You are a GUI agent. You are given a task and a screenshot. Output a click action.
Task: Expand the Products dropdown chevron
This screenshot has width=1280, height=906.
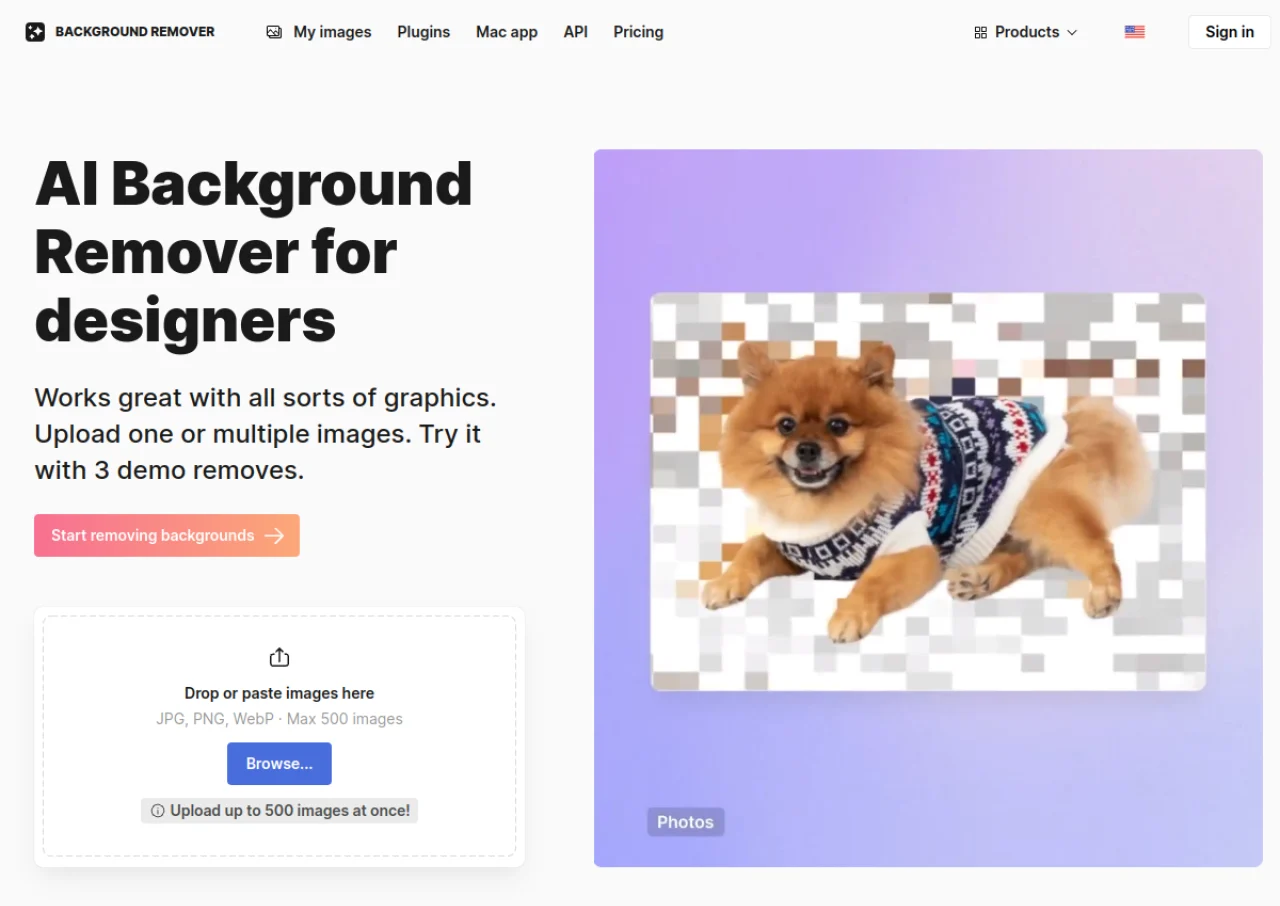pos(1072,32)
